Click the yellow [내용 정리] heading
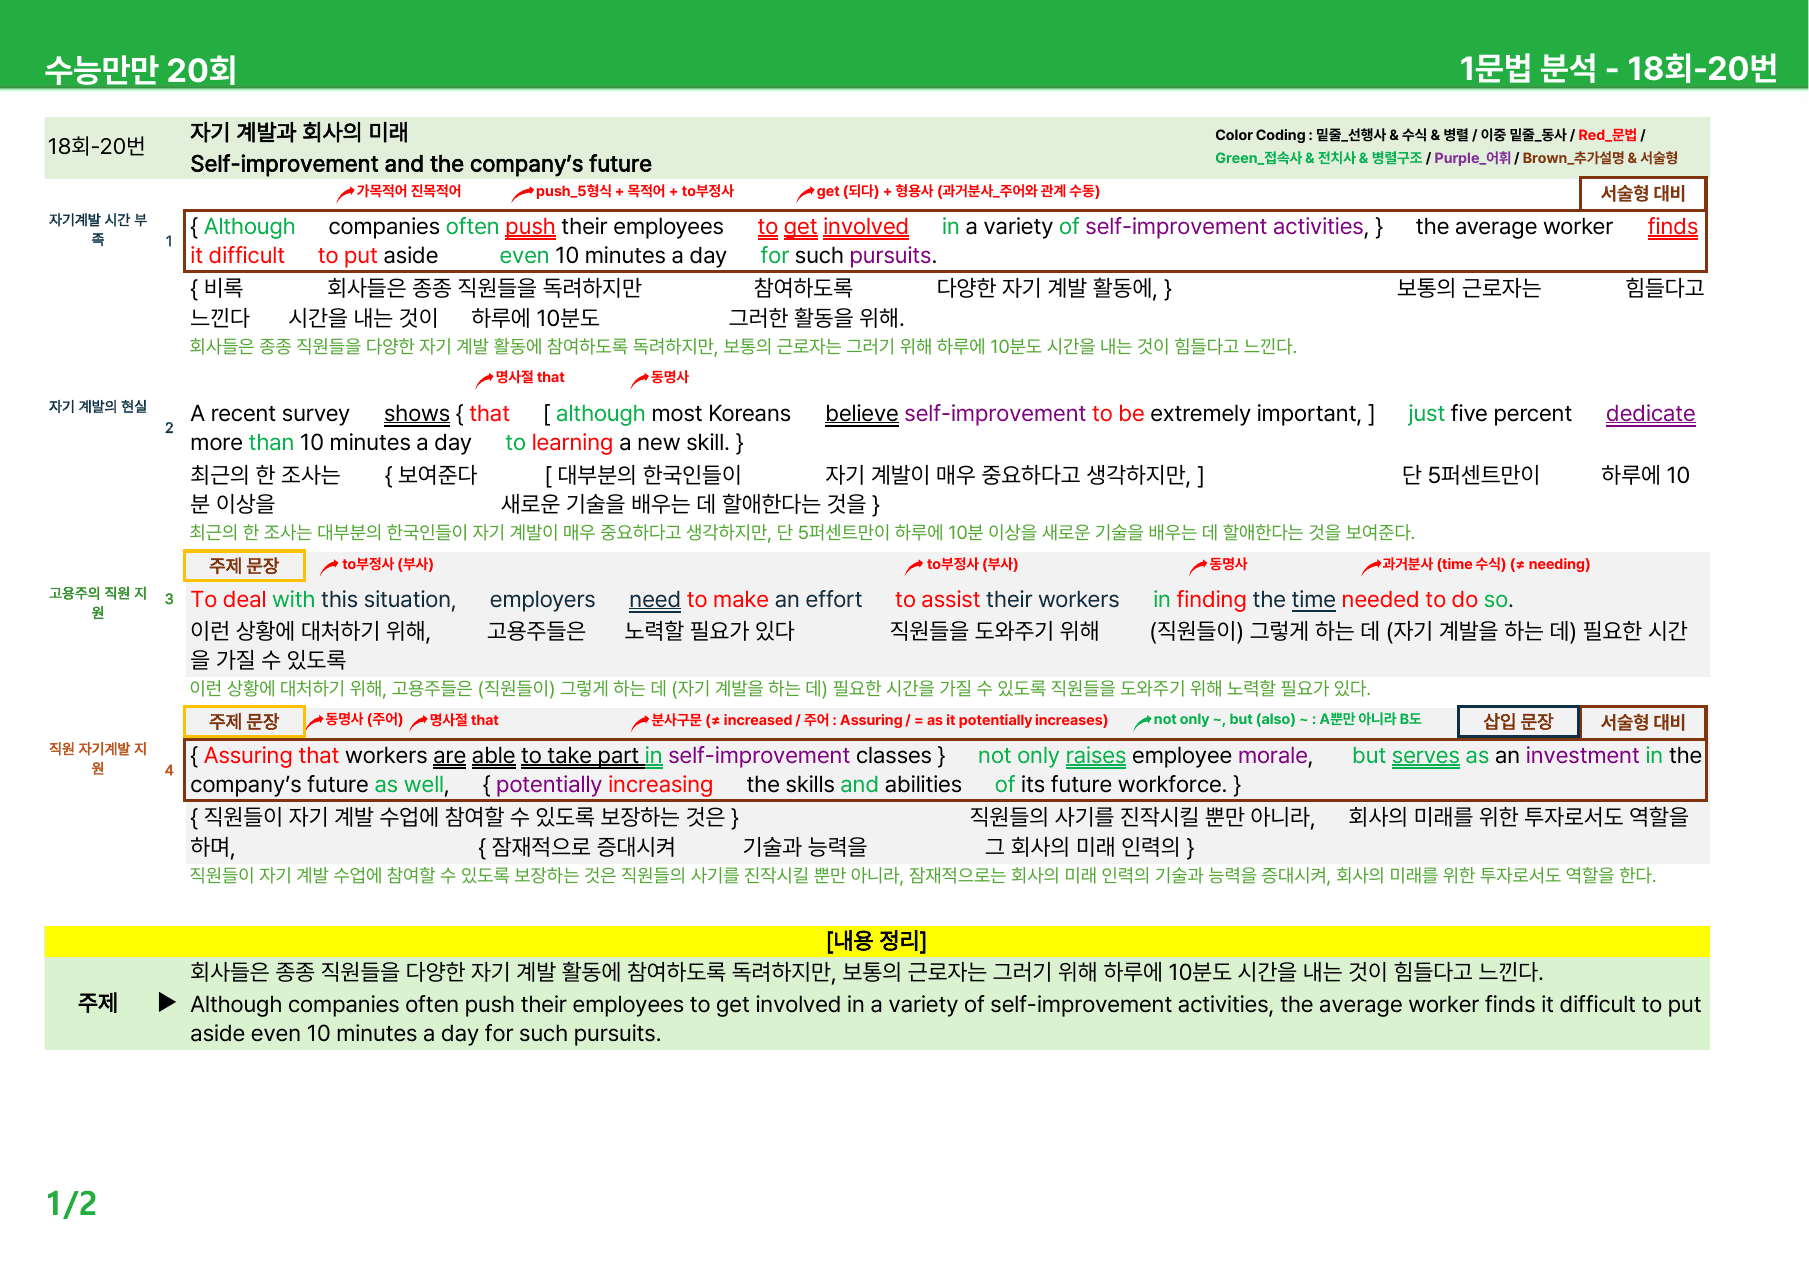This screenshot has width=1809, height=1279. pos(876,941)
